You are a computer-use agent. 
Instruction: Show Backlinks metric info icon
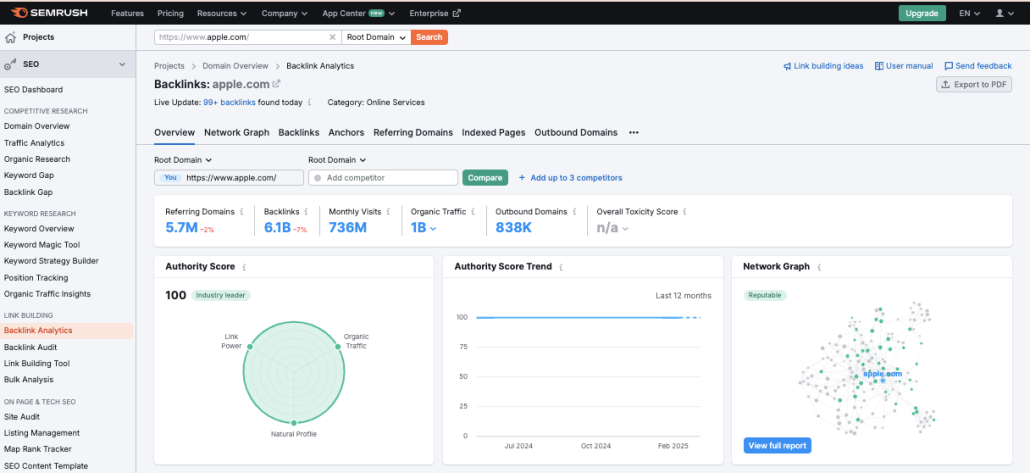click(x=307, y=212)
